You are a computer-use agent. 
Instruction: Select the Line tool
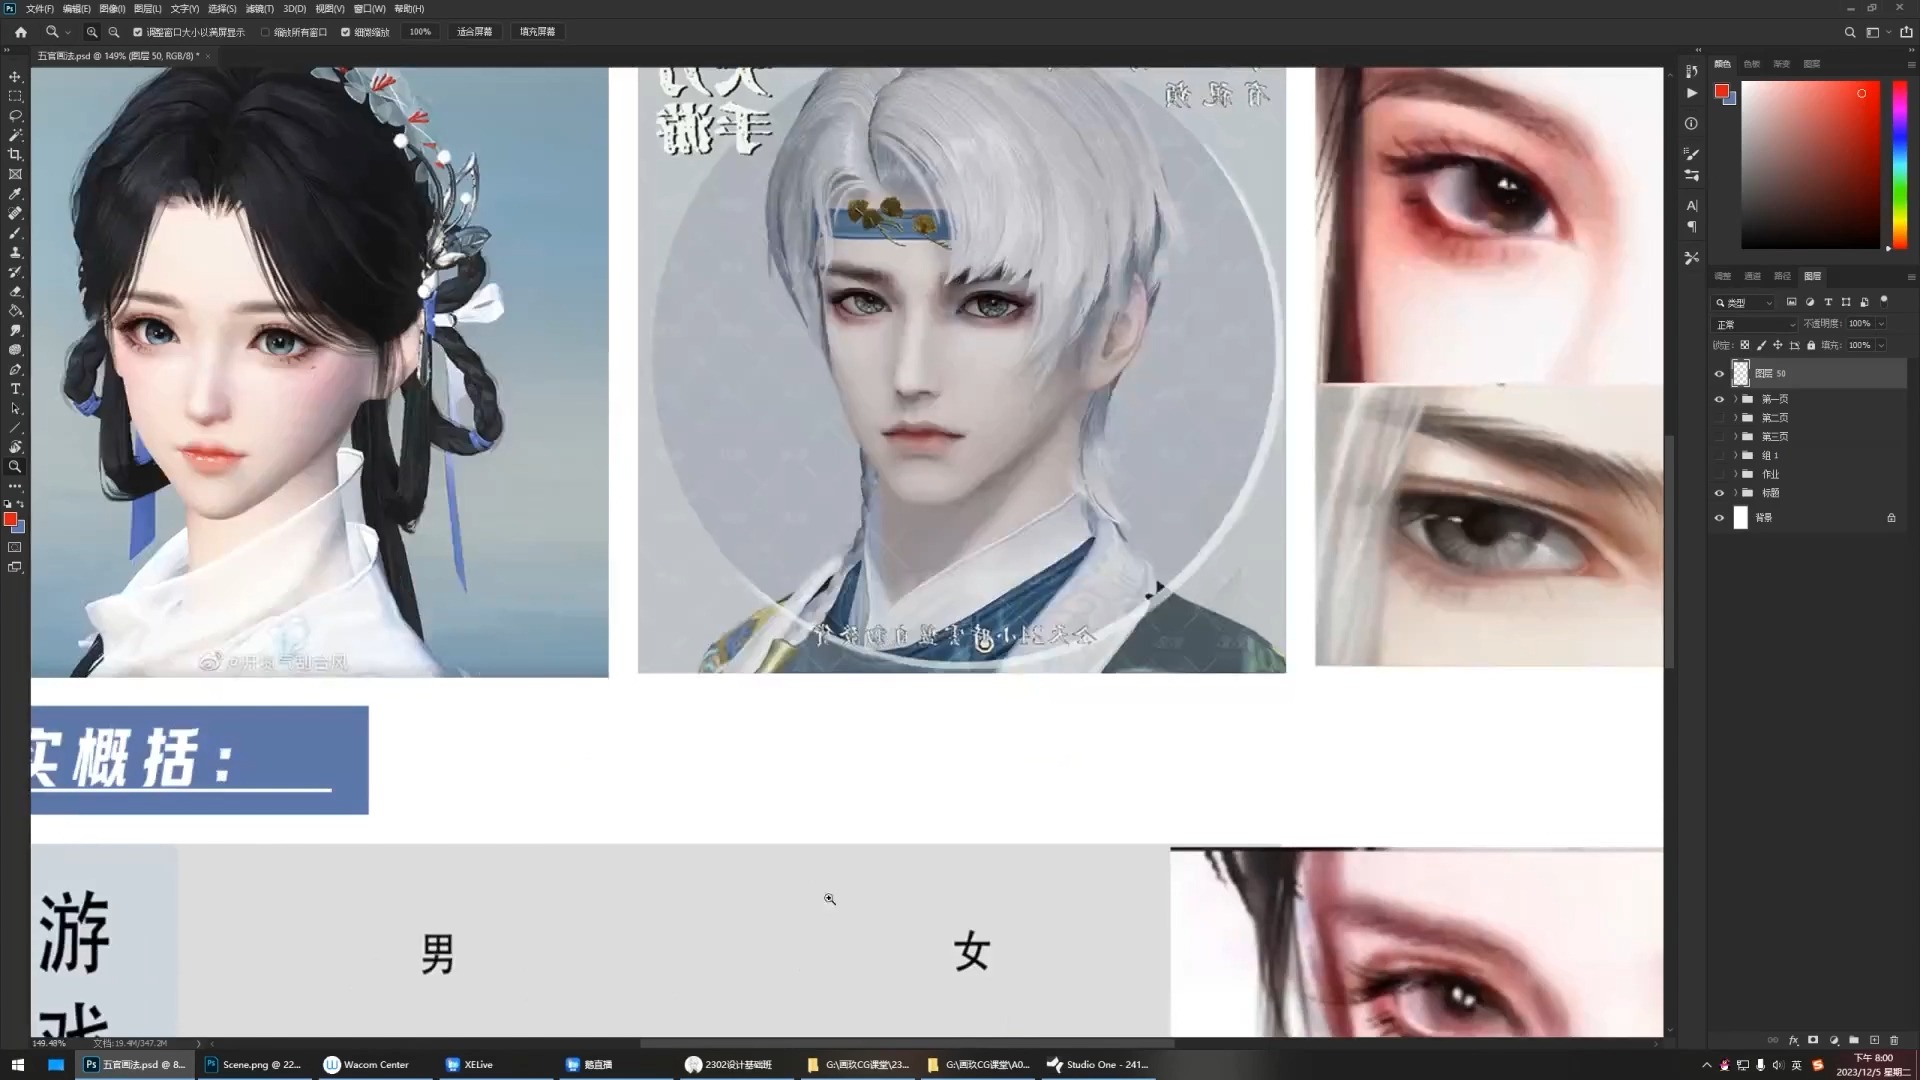pos(15,428)
